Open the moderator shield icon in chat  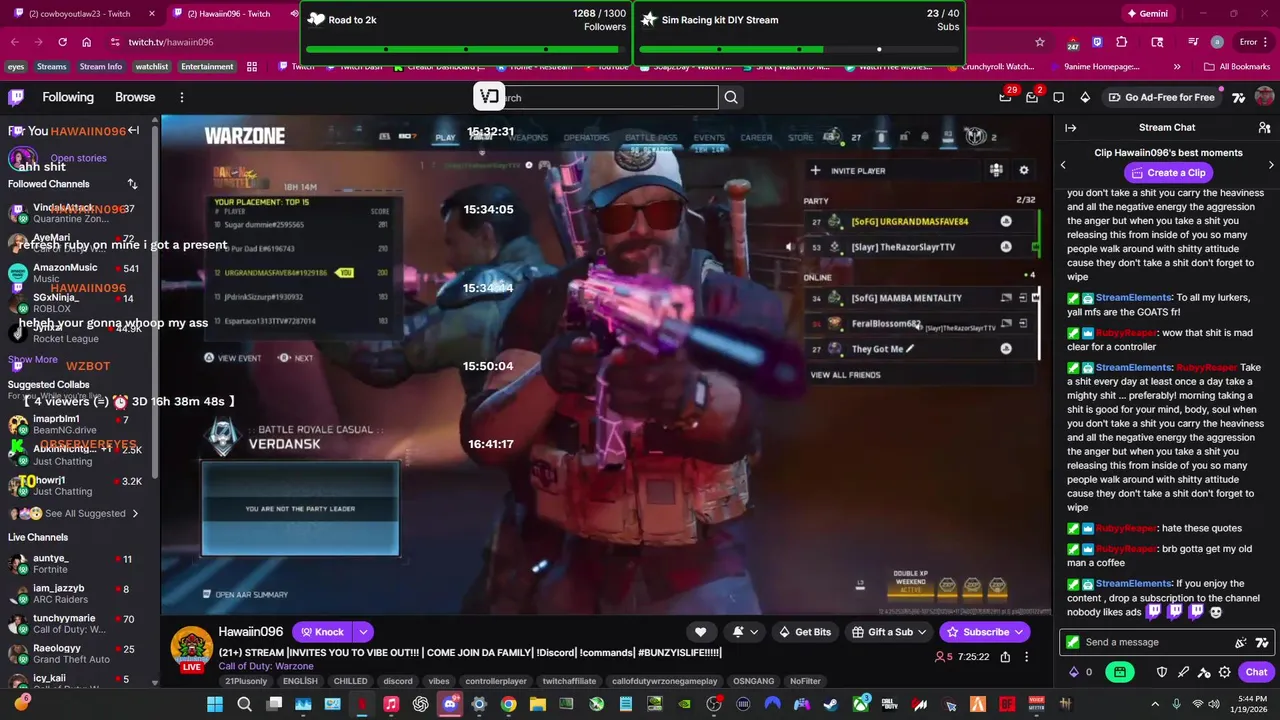pos(1162,673)
